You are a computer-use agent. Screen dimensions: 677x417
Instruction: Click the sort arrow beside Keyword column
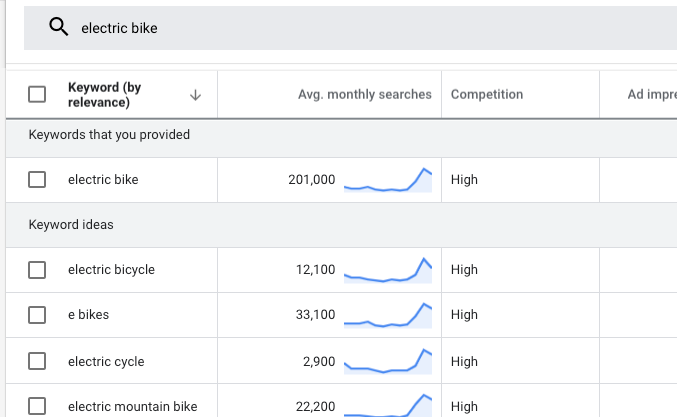195,95
